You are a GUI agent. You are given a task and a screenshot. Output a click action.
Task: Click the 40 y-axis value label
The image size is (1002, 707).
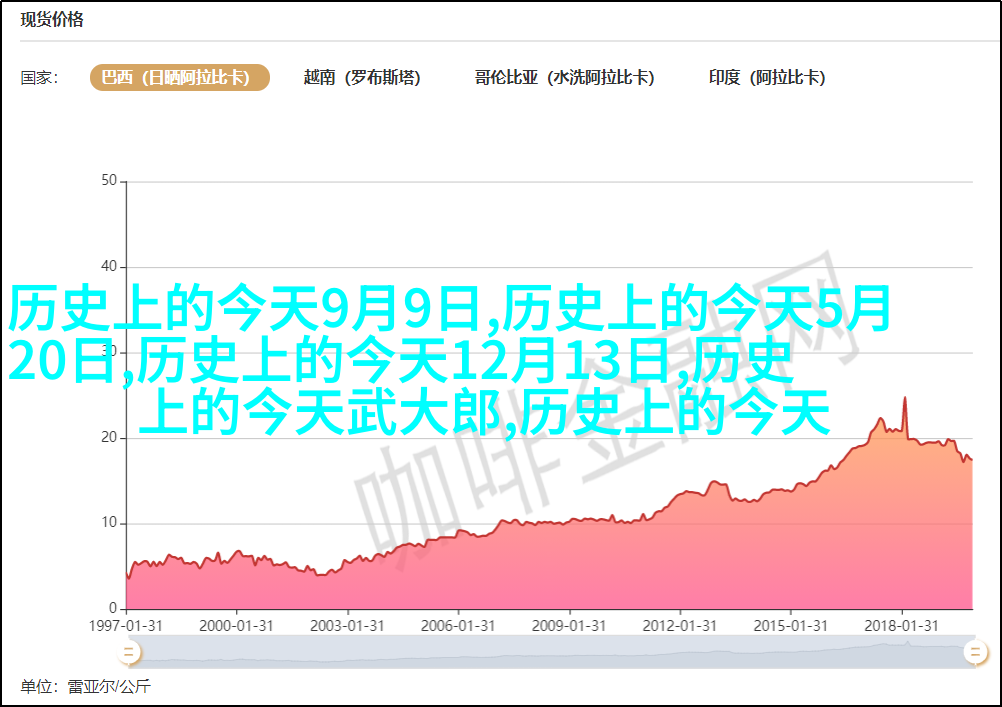coord(109,267)
